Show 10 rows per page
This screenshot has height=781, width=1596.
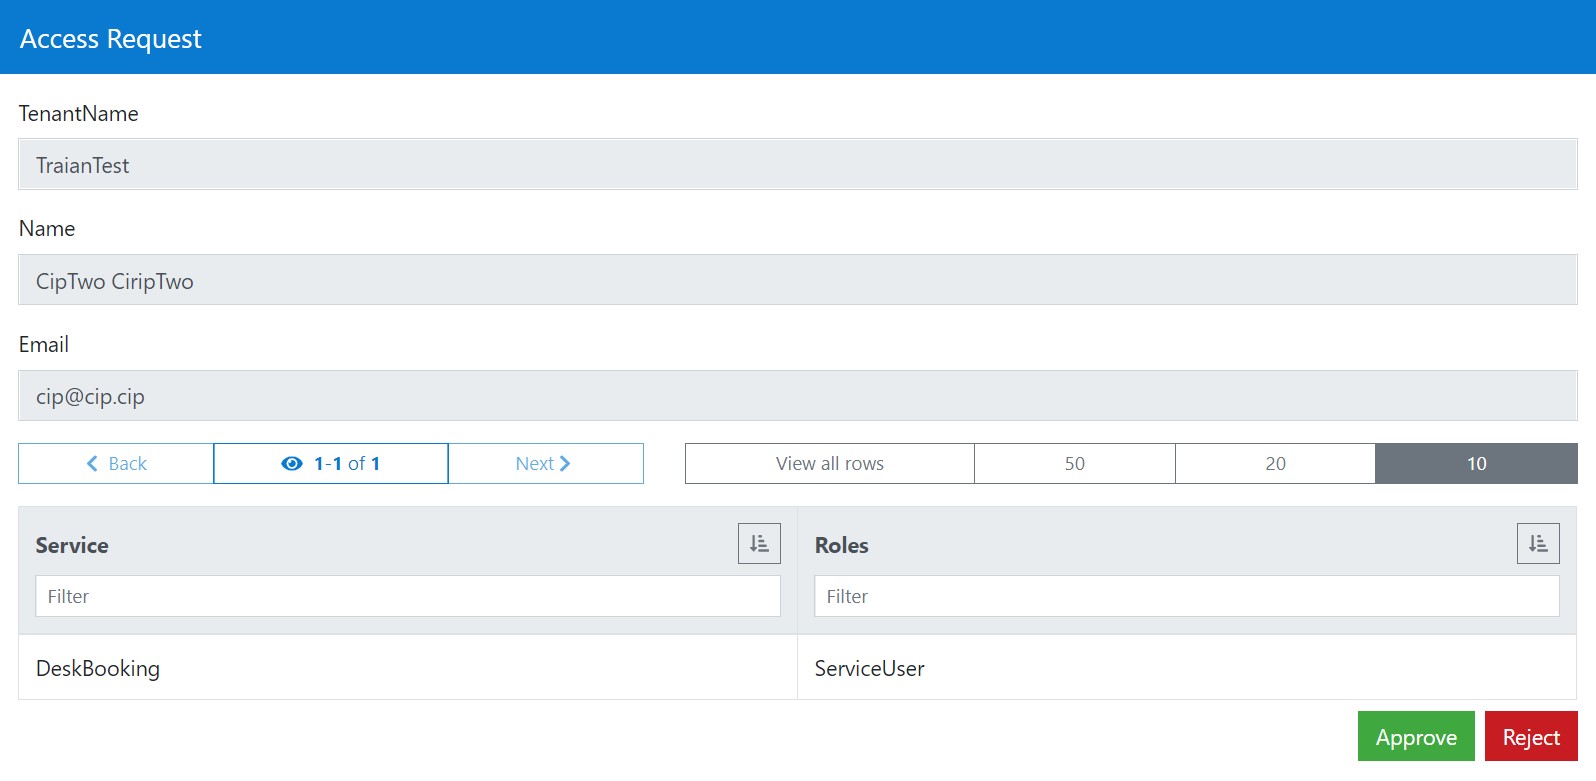(x=1477, y=464)
